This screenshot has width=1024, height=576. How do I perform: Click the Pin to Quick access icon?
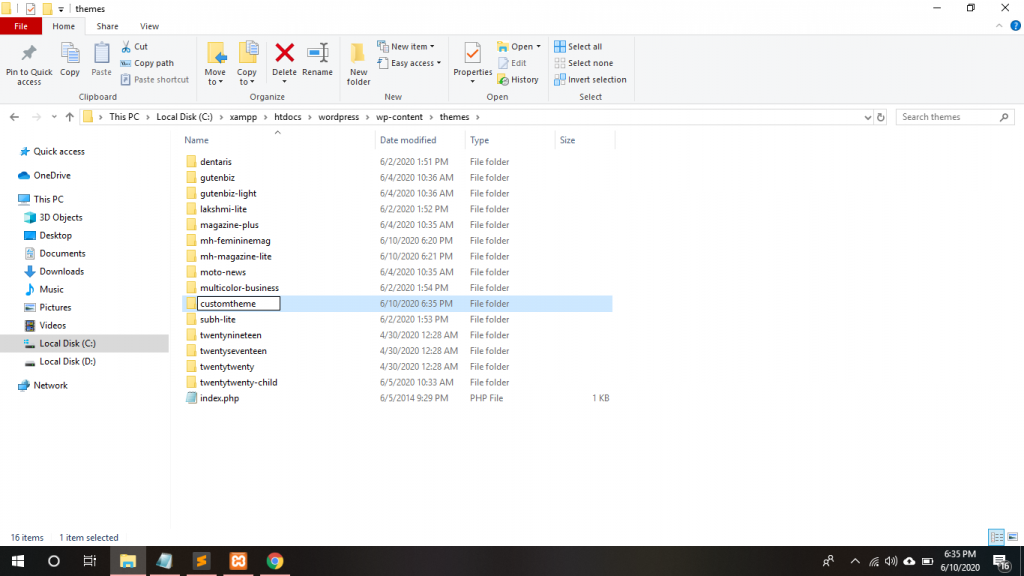(x=29, y=55)
